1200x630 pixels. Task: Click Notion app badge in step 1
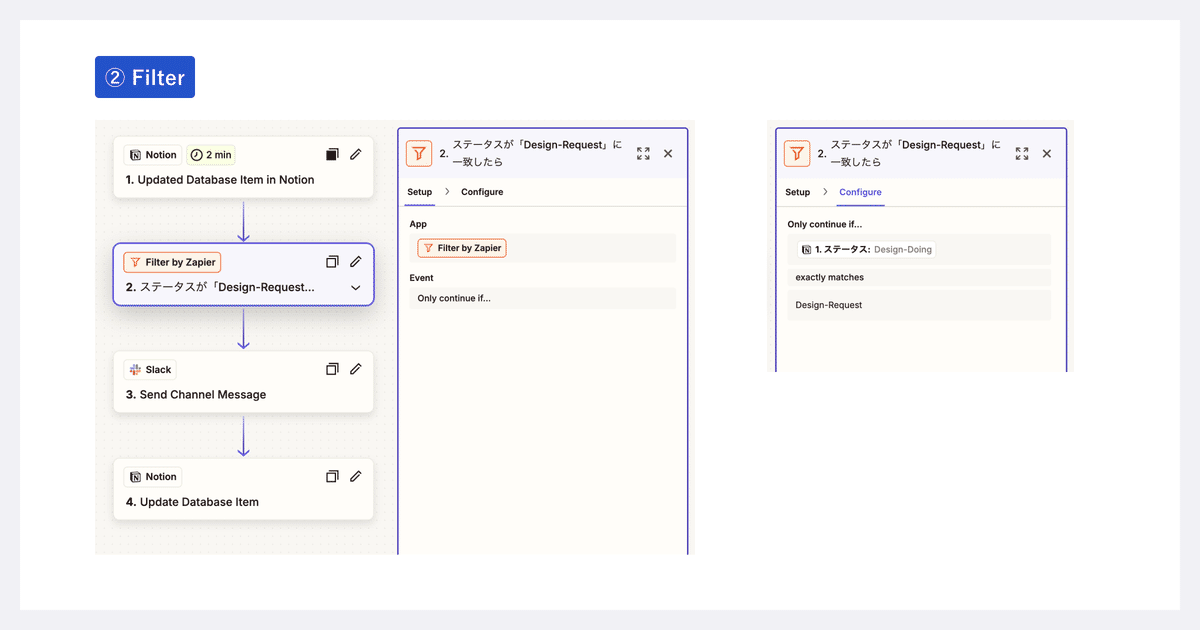tap(153, 155)
